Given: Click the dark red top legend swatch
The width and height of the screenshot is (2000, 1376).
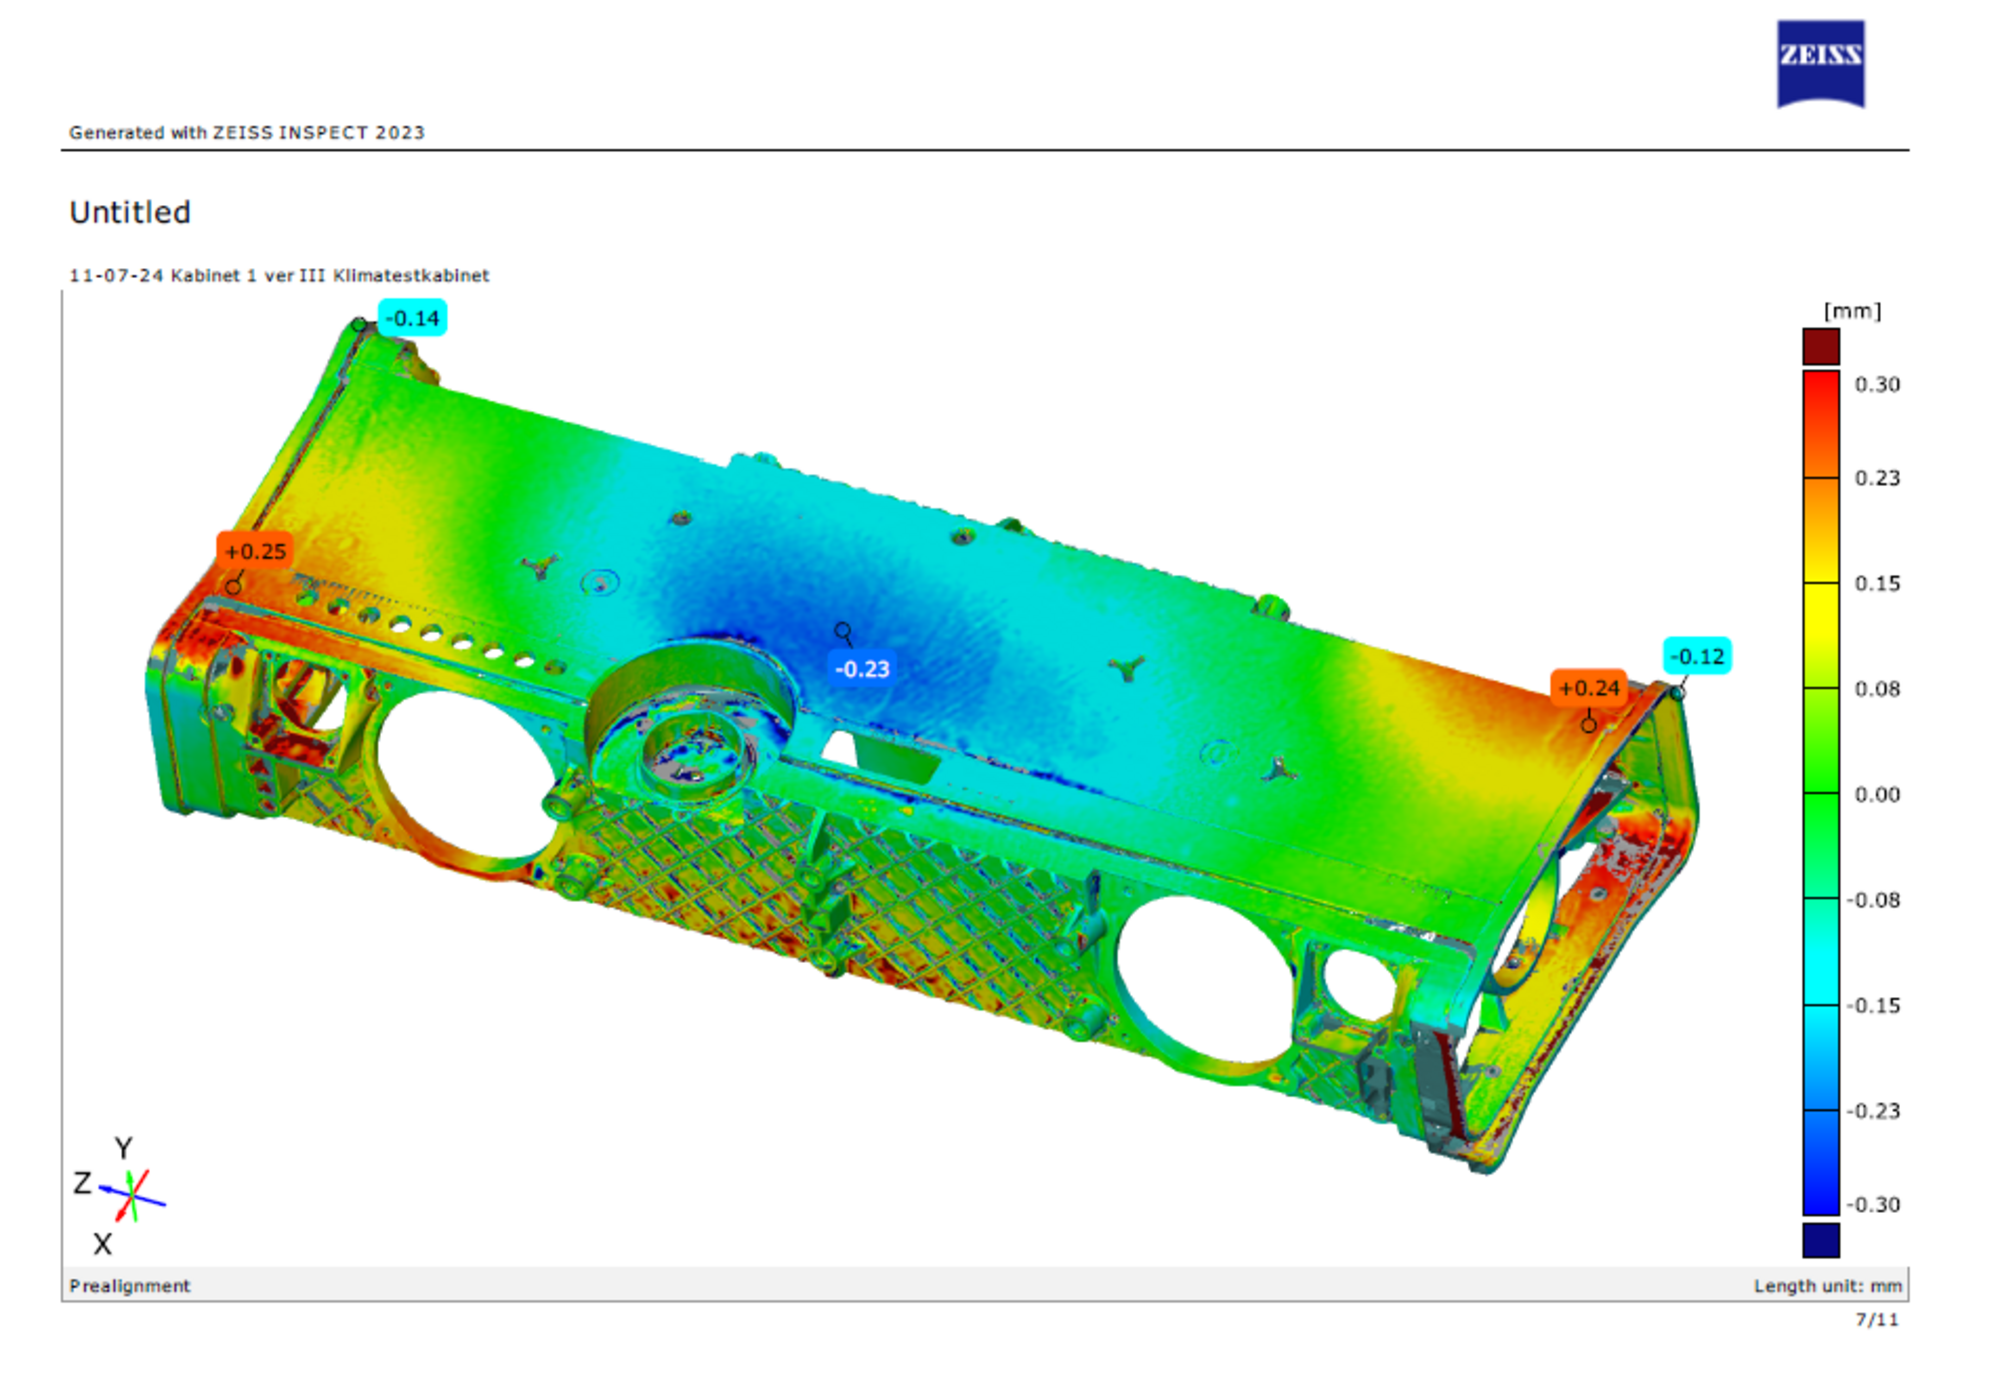Looking at the screenshot, I should click(x=1821, y=347).
